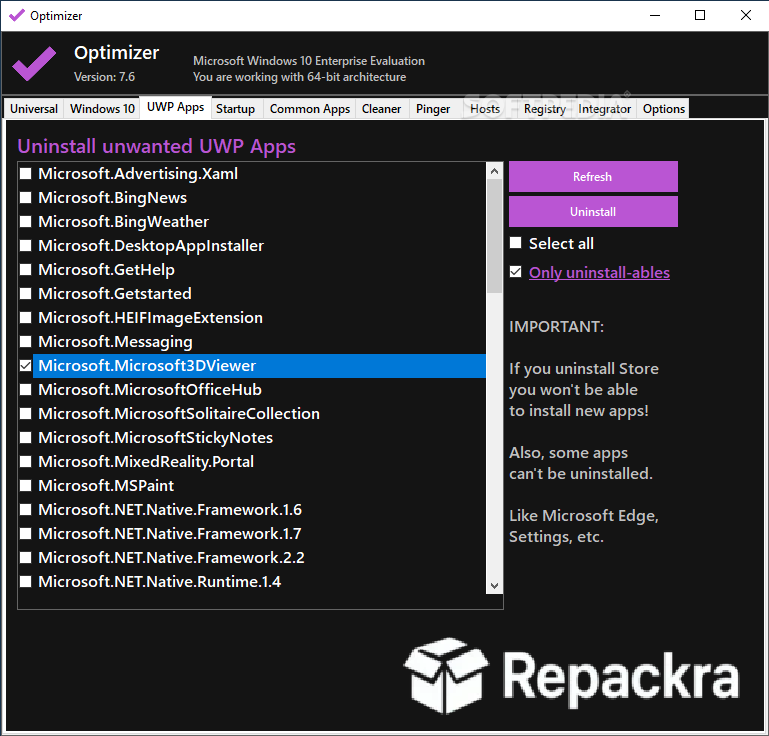Tick the Microsoft.BingNews checkbox
769x736 pixels.
click(26, 197)
